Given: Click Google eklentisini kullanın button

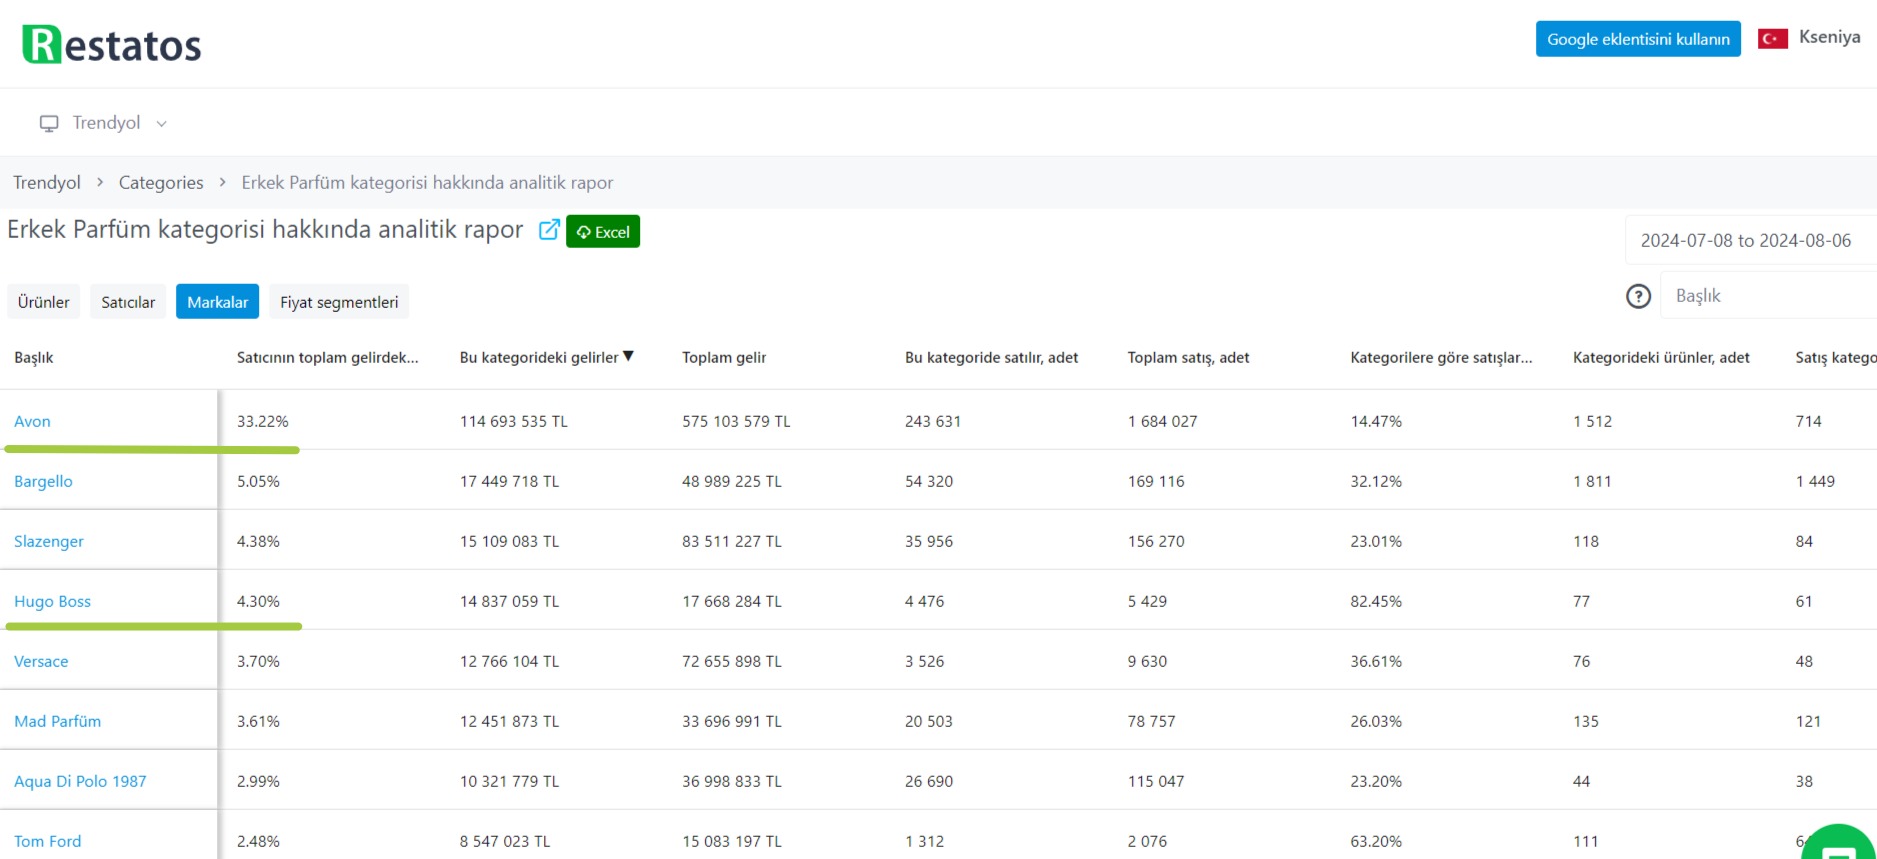Looking at the screenshot, I should [x=1638, y=39].
